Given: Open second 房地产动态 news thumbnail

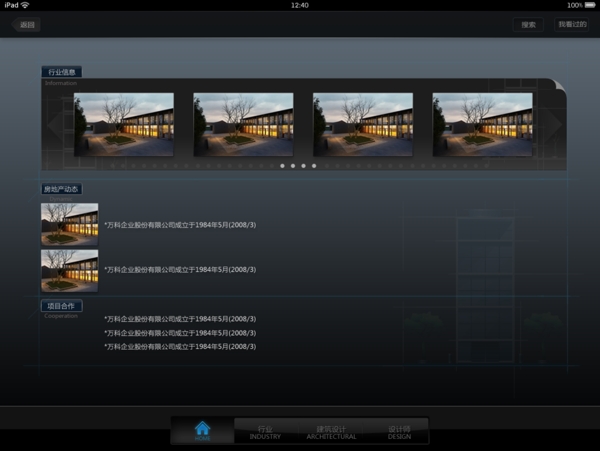Looking at the screenshot, I should click(70, 271).
